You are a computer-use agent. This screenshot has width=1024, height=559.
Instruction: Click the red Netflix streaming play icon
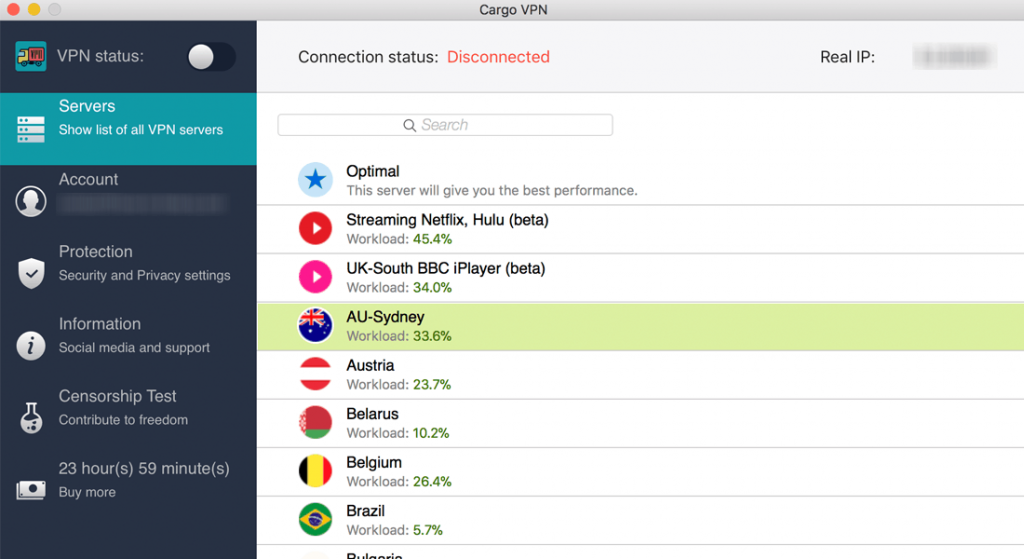pos(315,229)
